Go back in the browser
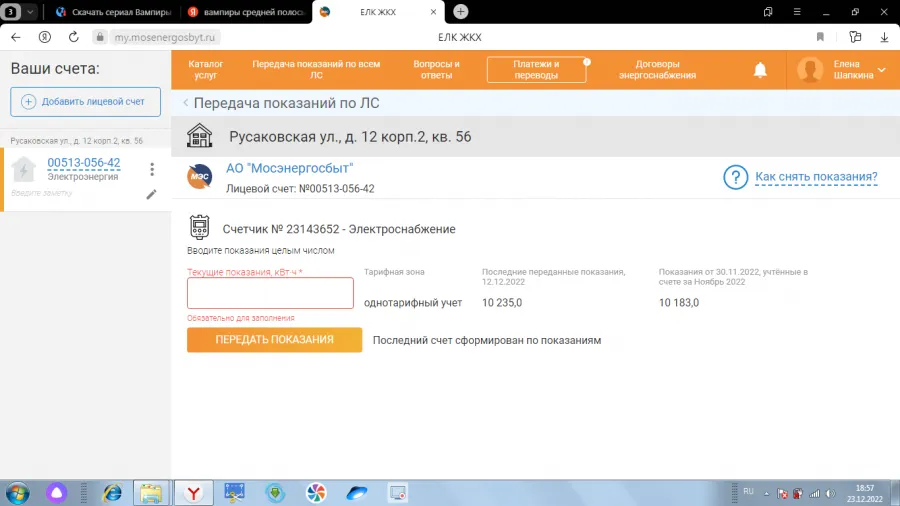 click(x=15, y=37)
